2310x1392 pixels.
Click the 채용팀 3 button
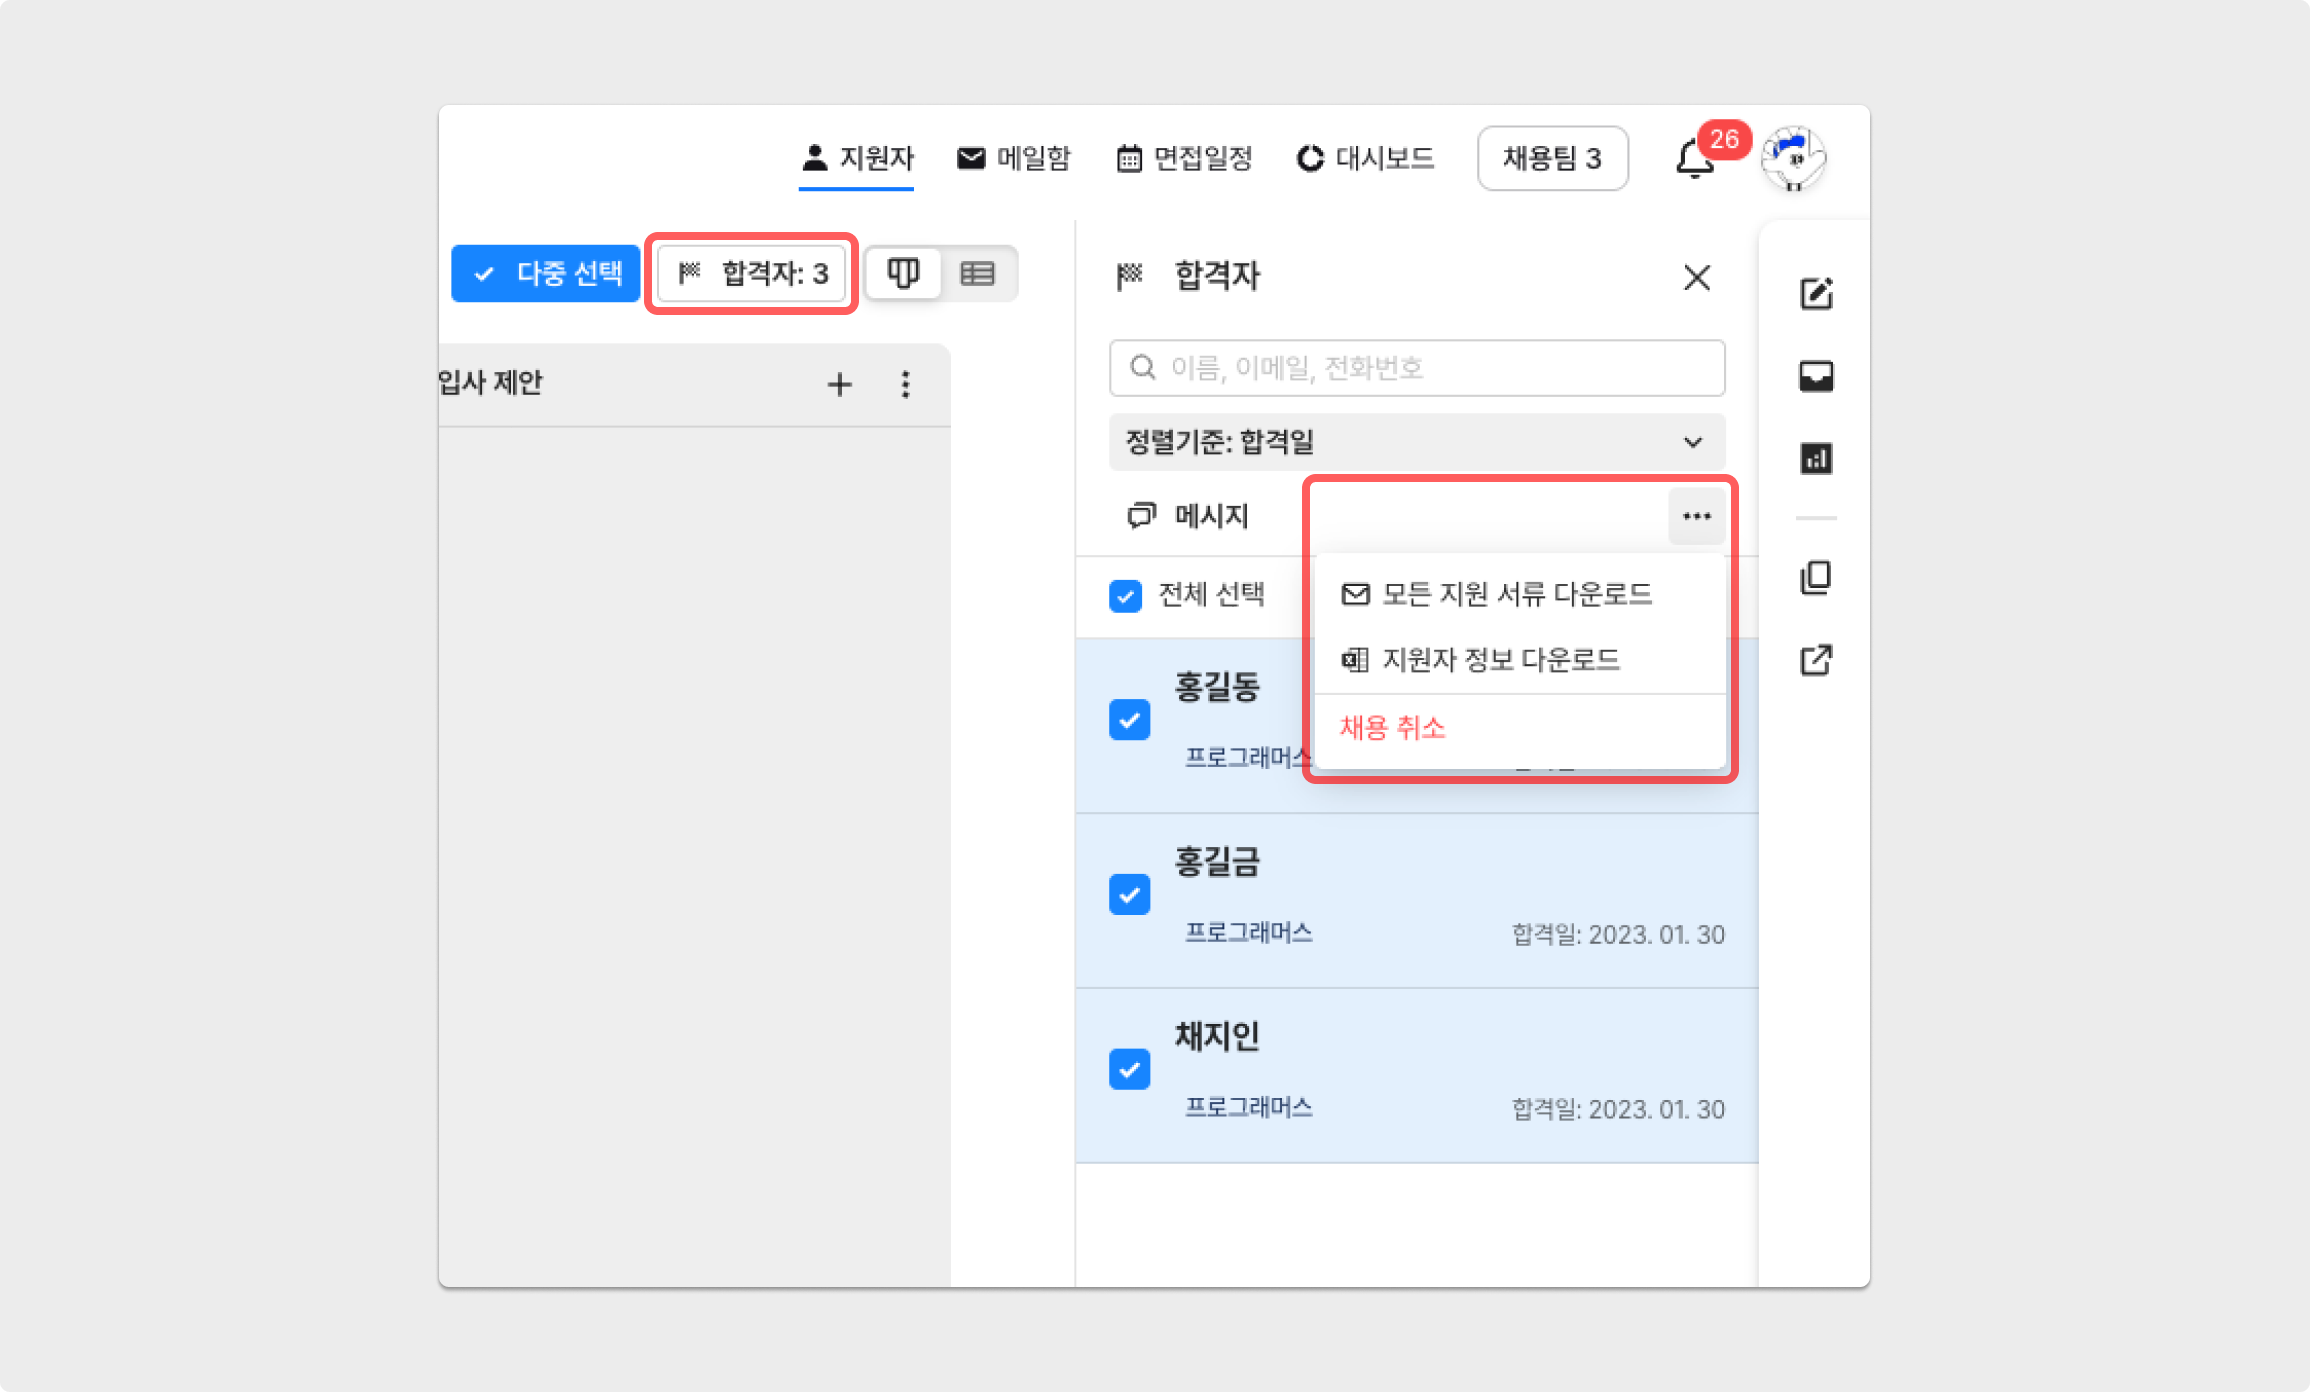click(x=1552, y=158)
